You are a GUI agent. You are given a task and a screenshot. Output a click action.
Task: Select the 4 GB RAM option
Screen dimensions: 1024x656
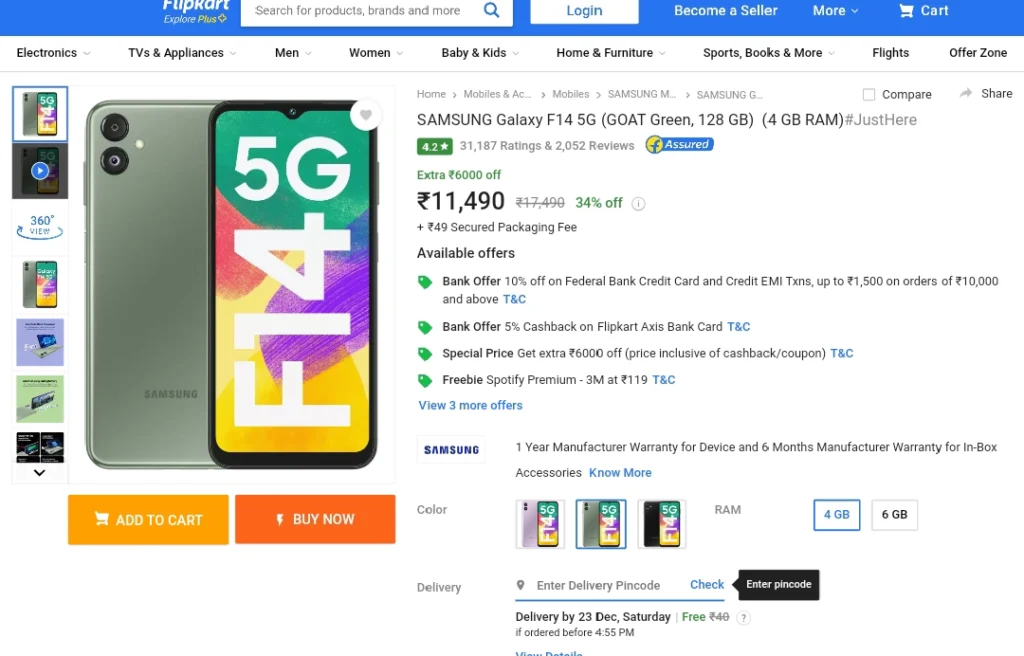tap(837, 515)
